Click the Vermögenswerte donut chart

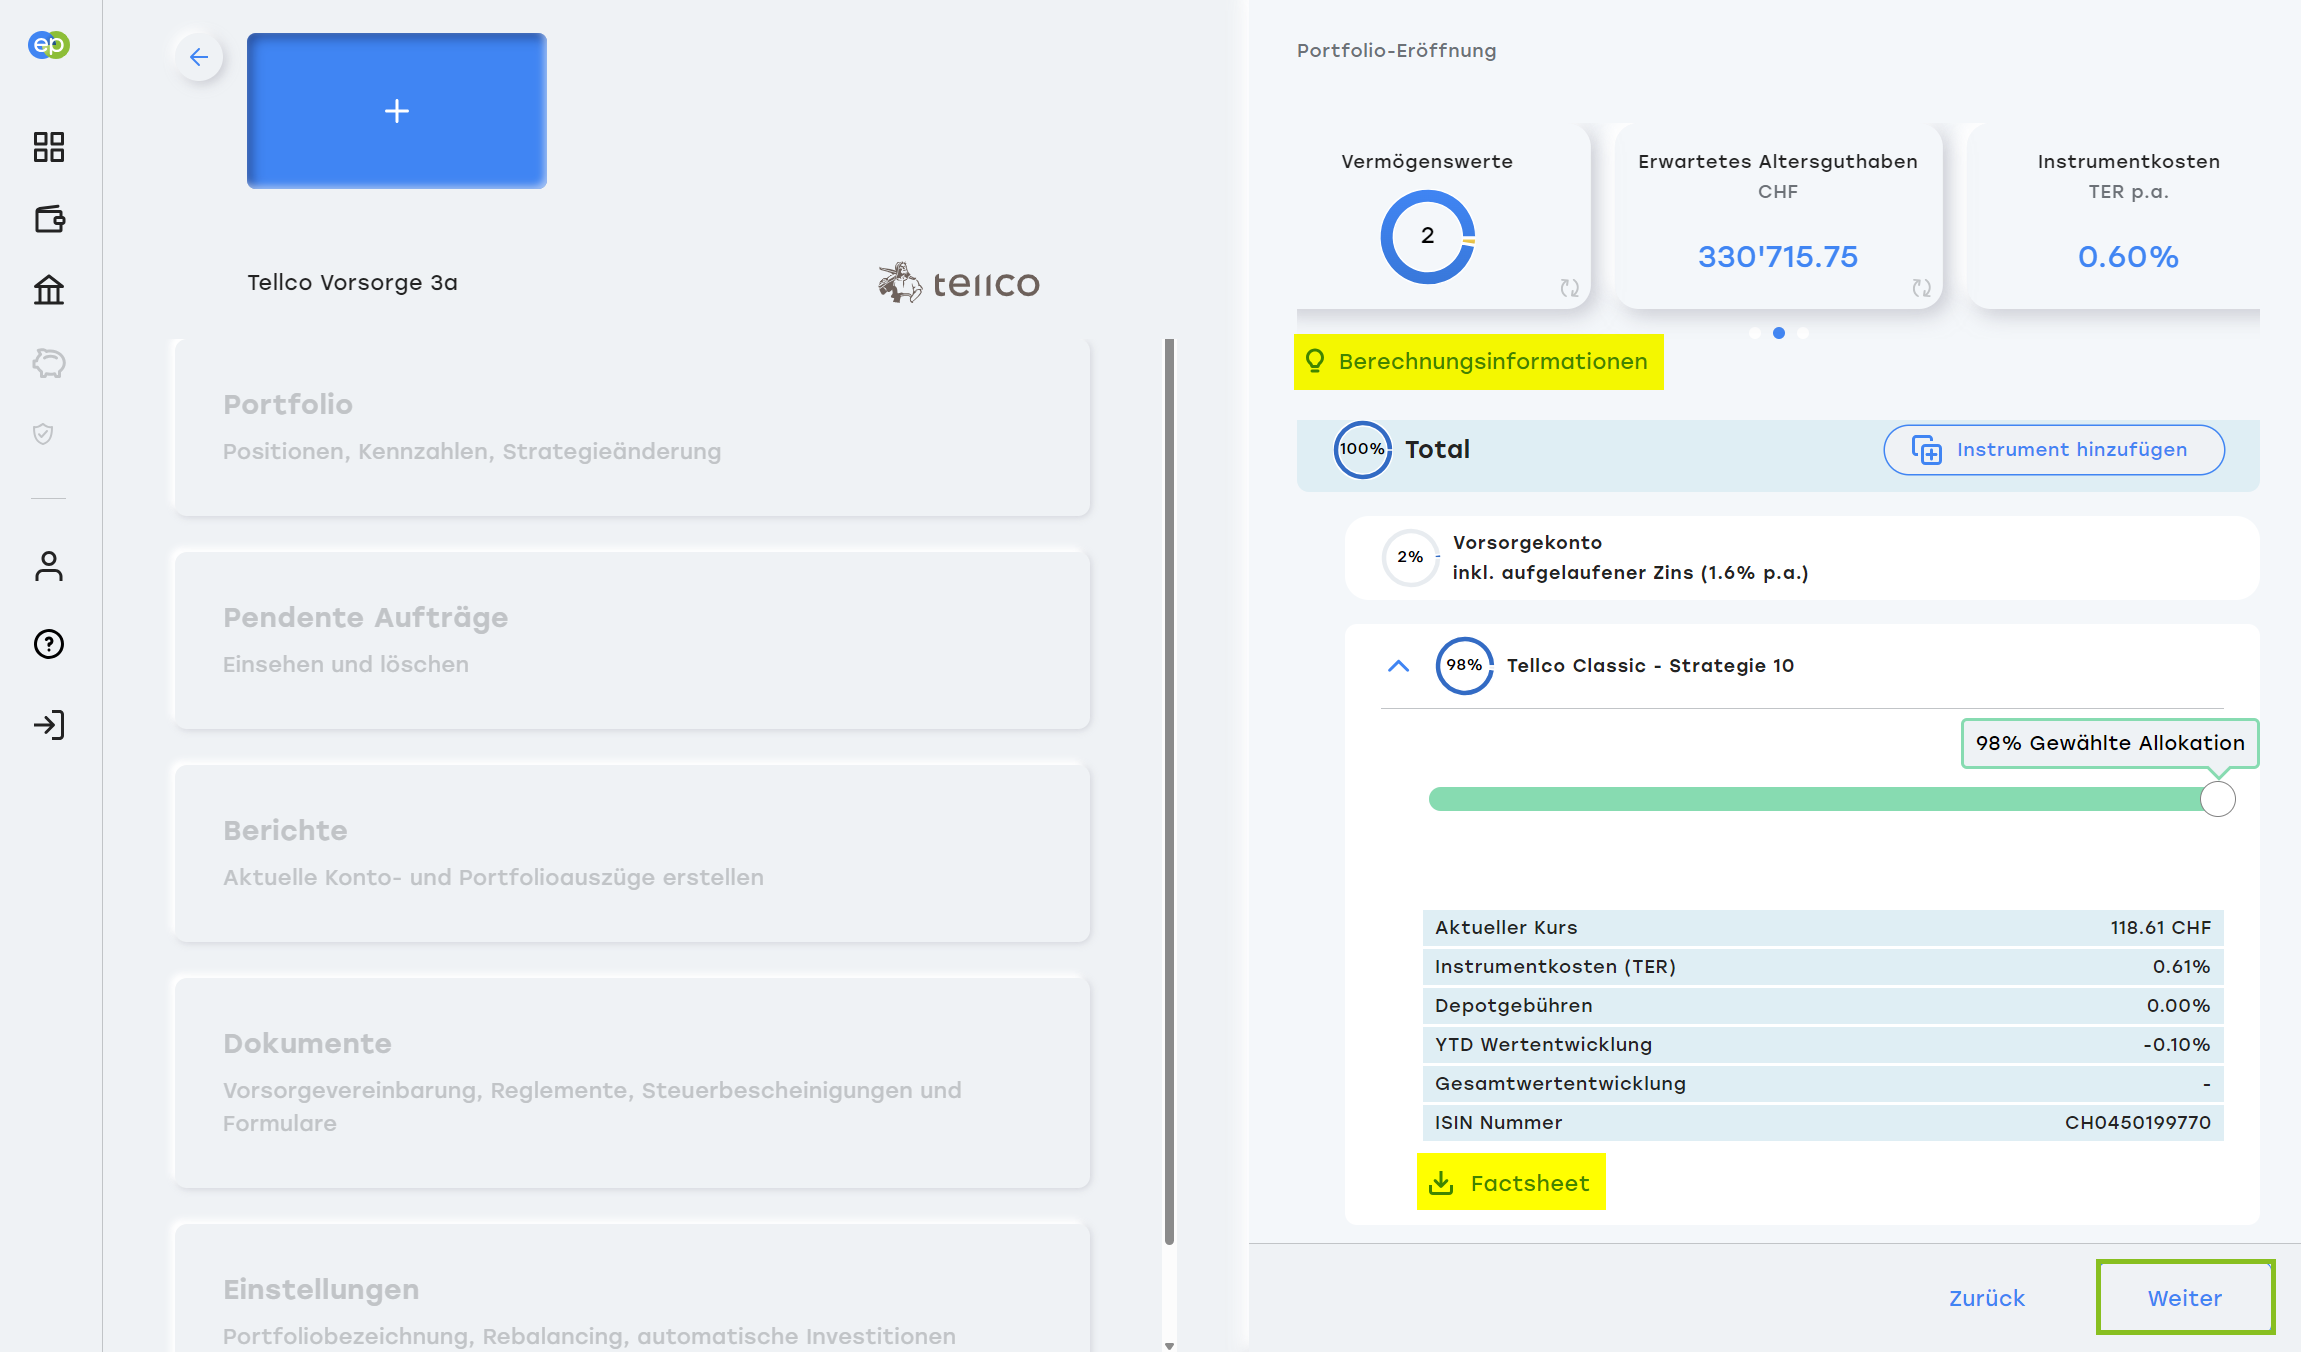click(1428, 237)
